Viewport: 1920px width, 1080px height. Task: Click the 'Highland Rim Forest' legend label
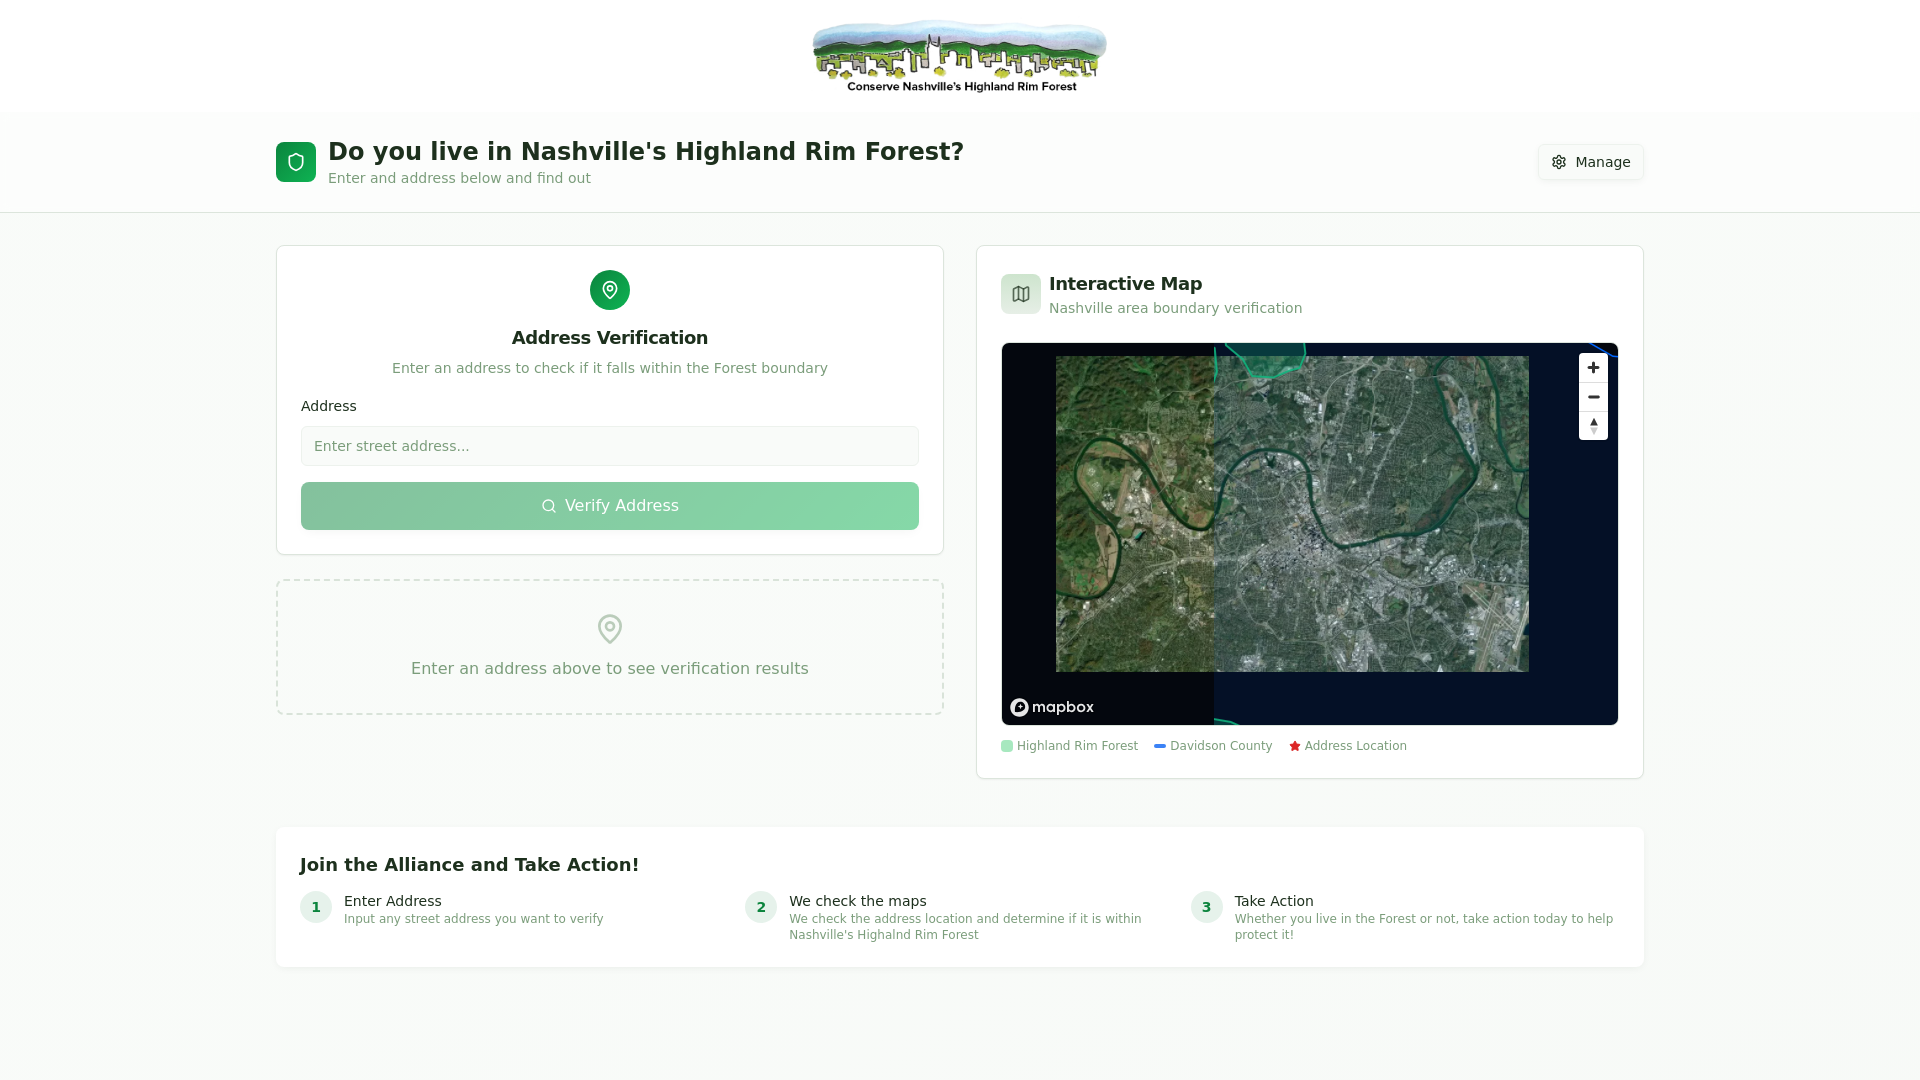click(1077, 746)
